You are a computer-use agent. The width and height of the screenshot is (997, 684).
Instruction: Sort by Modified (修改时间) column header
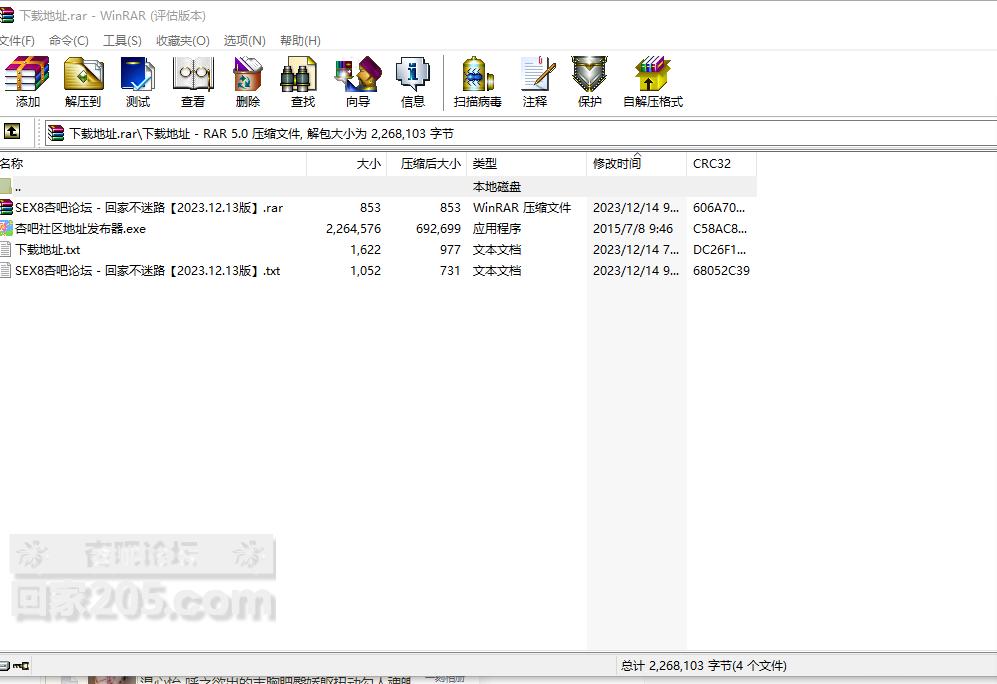pyautogui.click(x=636, y=163)
